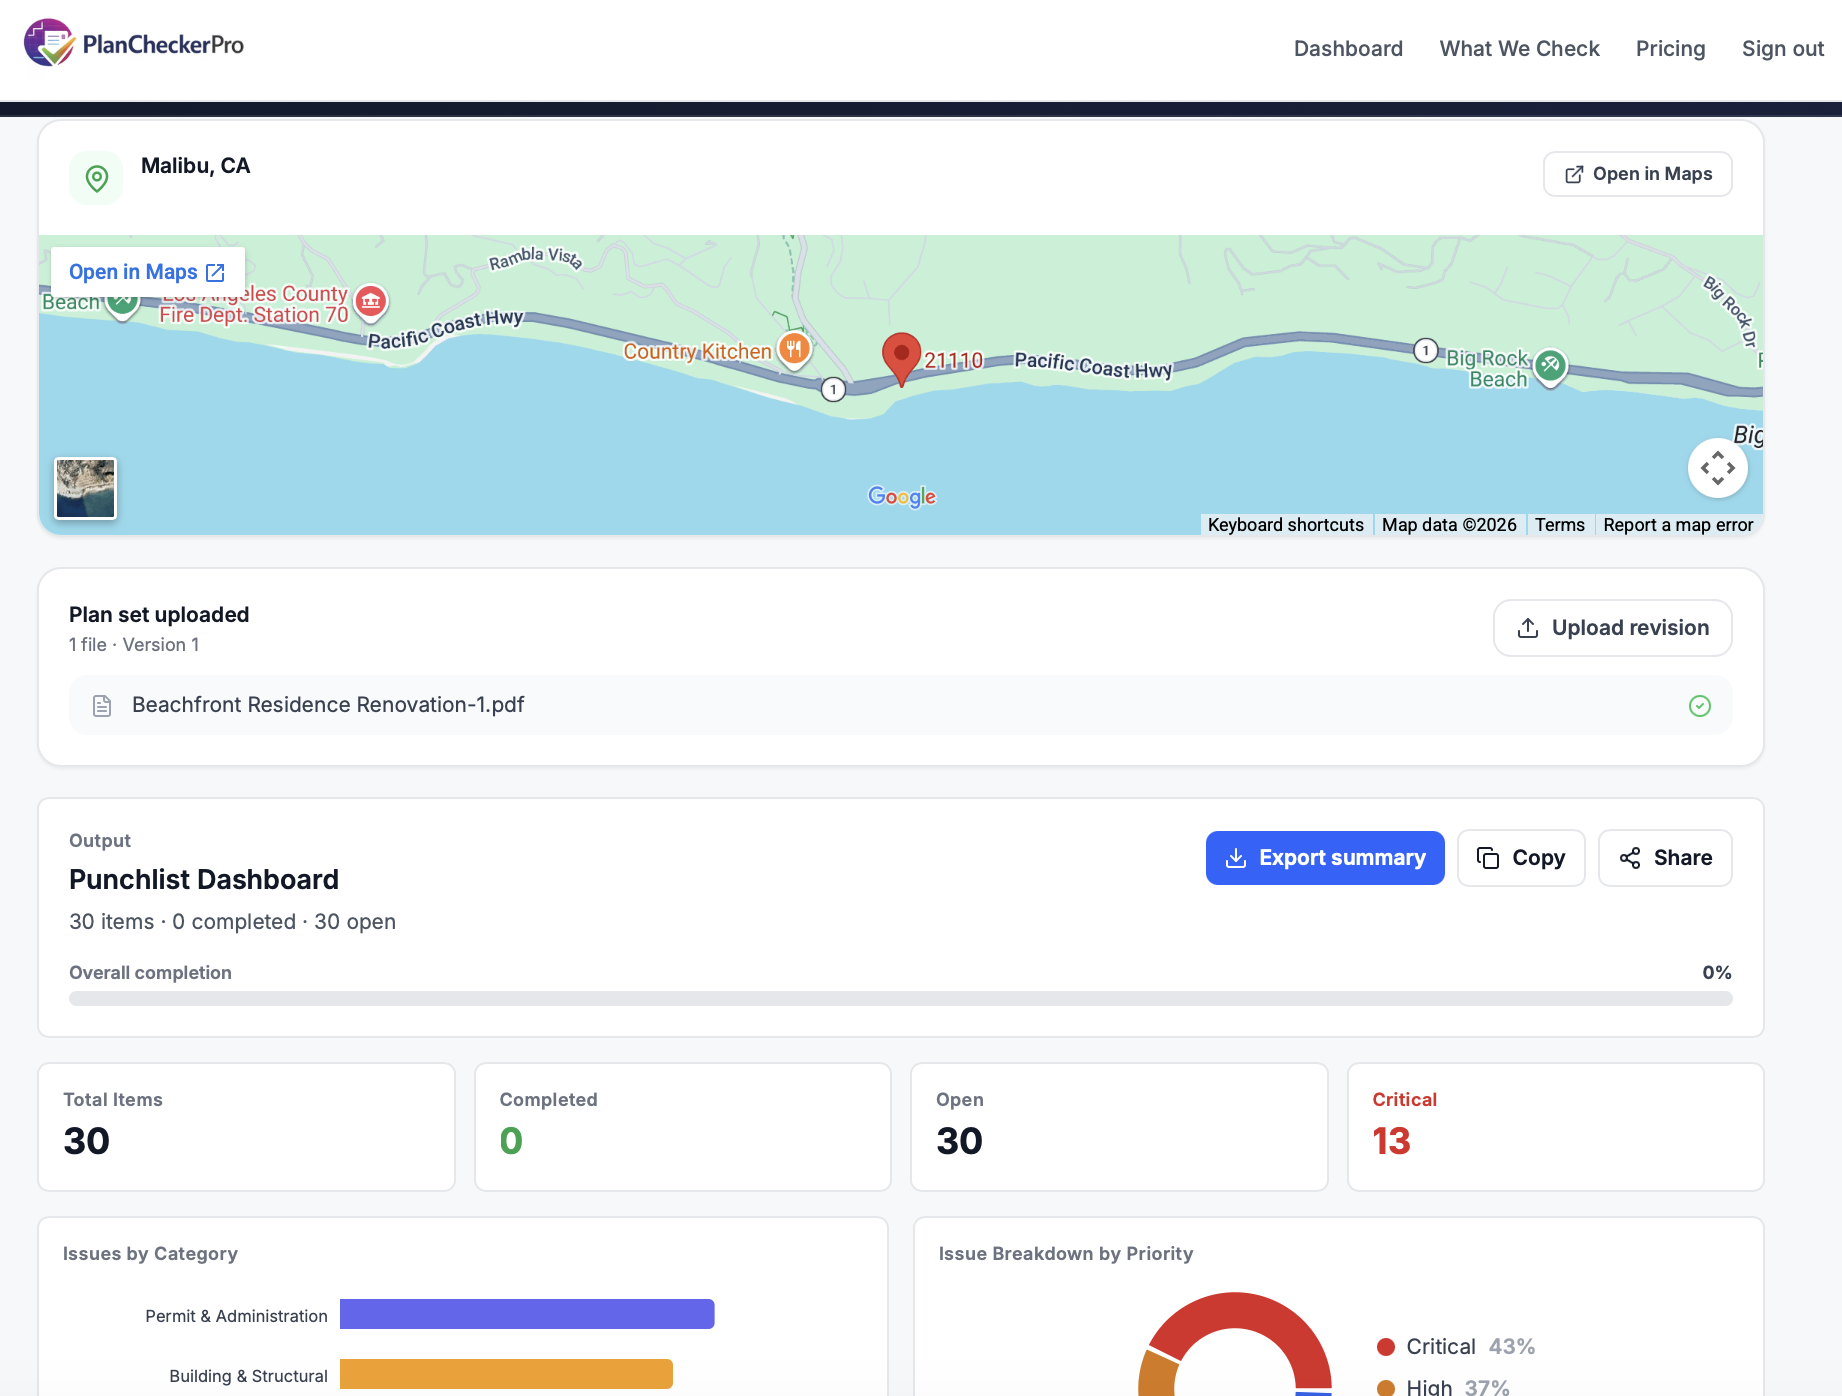Click the Malibu, CA location title
The image size is (1842, 1396).
195,166
